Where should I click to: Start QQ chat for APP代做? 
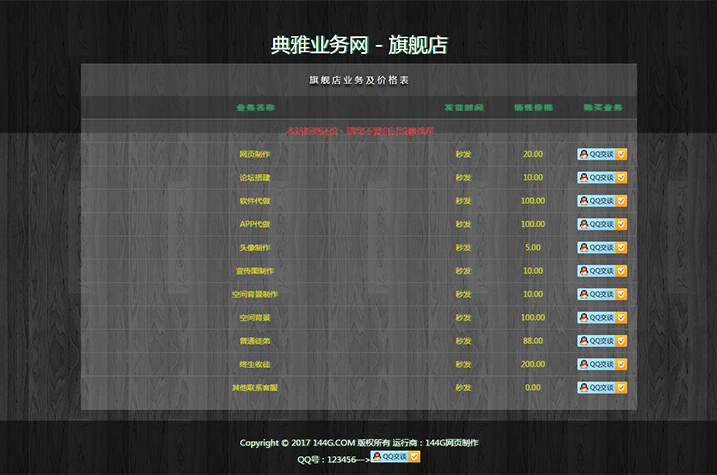(x=601, y=224)
